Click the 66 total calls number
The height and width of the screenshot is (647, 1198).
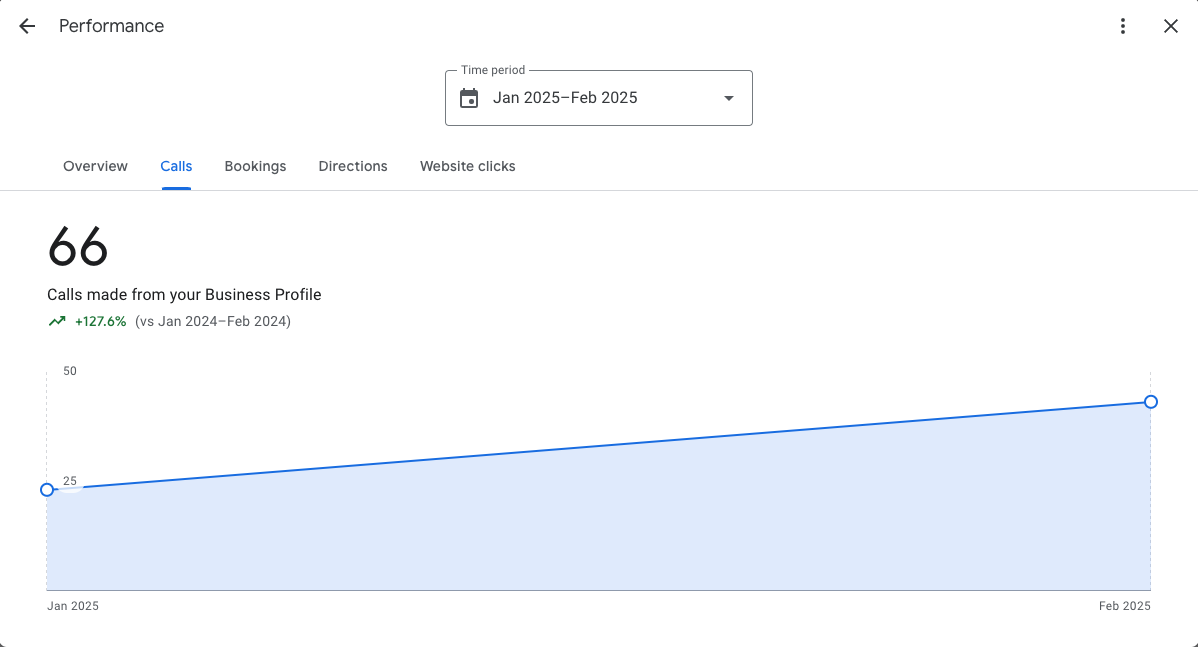[x=78, y=247]
